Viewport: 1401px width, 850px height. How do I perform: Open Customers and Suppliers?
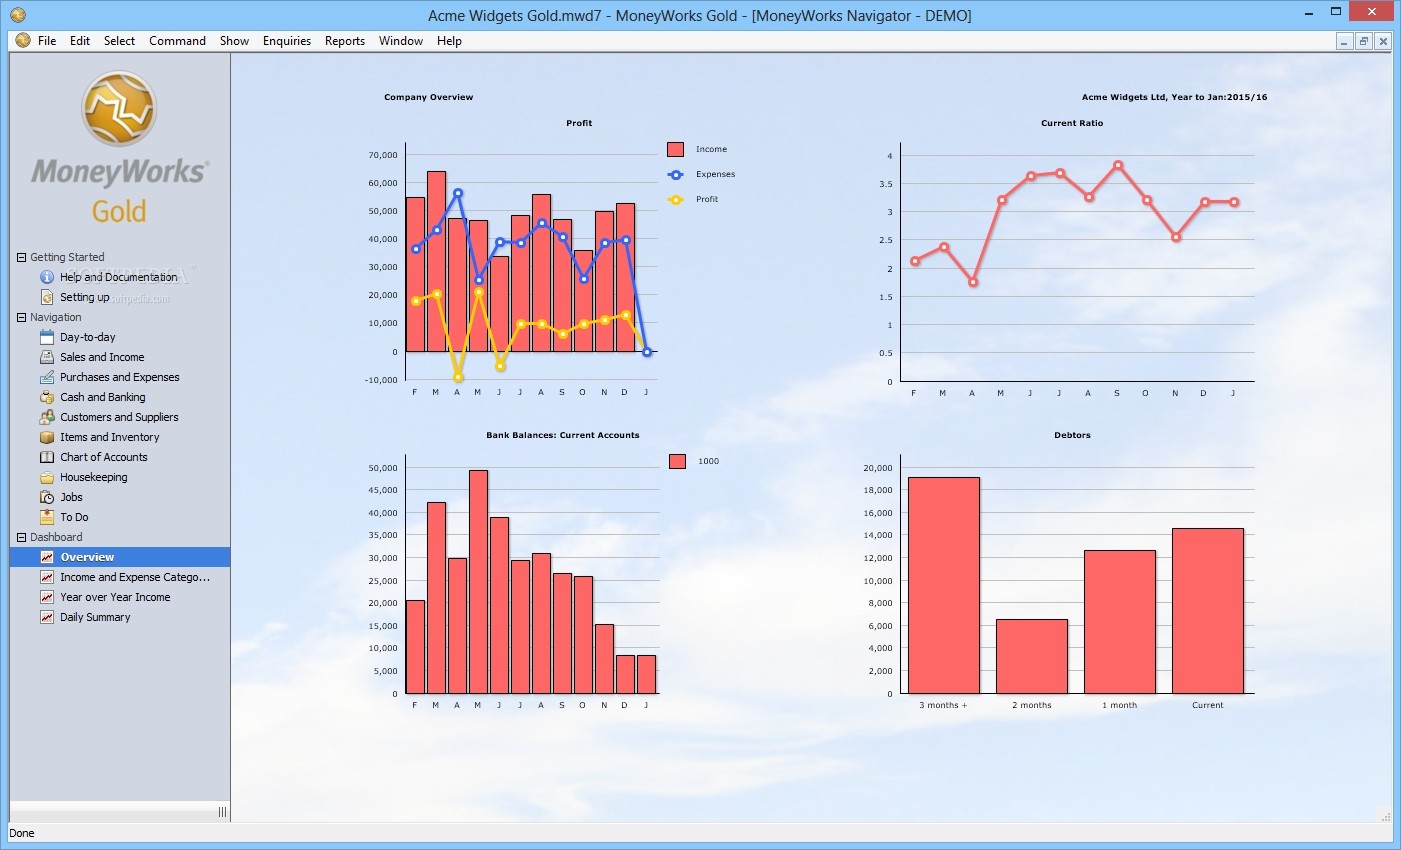pos(119,417)
